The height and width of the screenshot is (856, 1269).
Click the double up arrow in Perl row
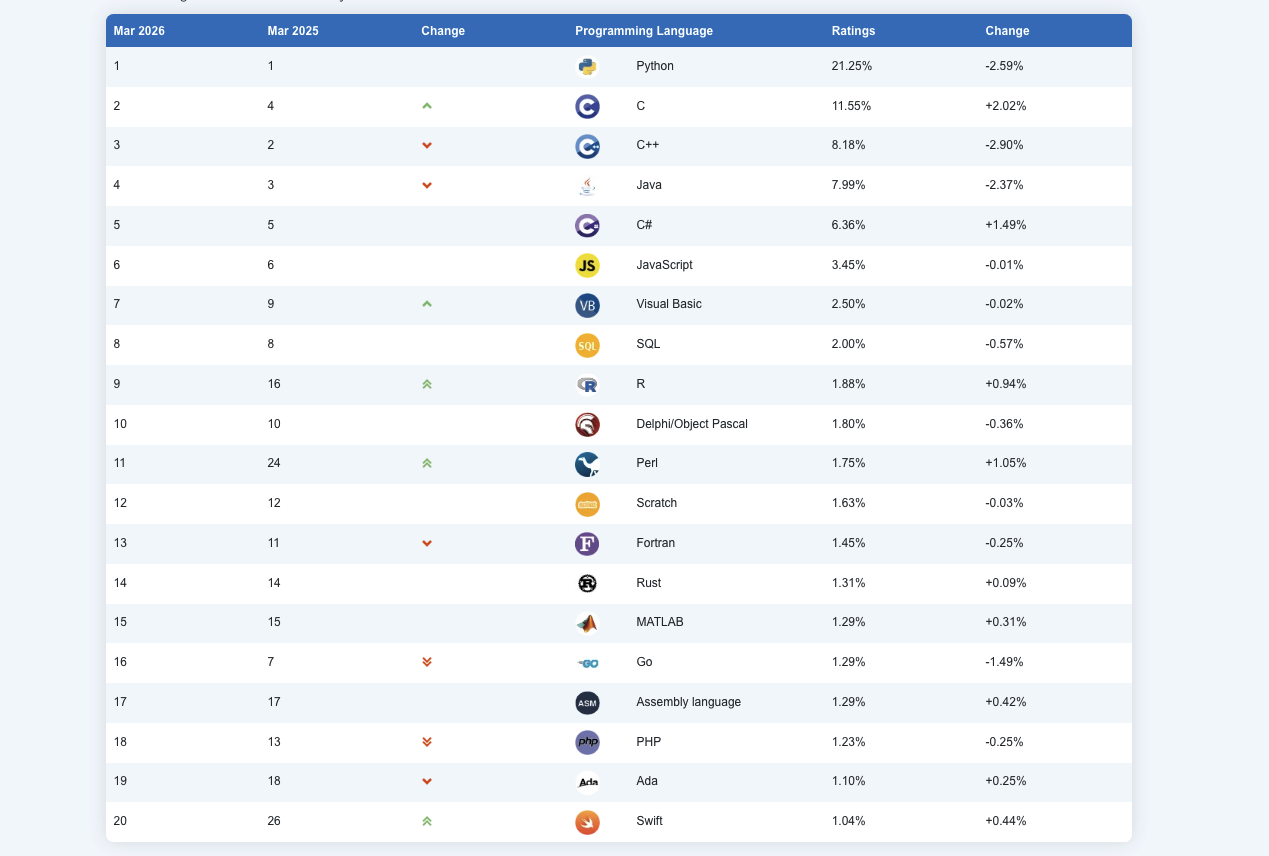[427, 464]
